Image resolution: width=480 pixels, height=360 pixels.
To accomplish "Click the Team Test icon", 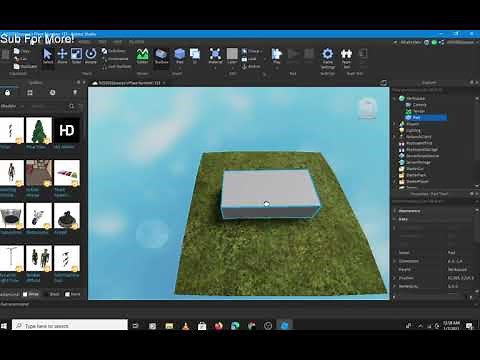I will click(x=346, y=57).
